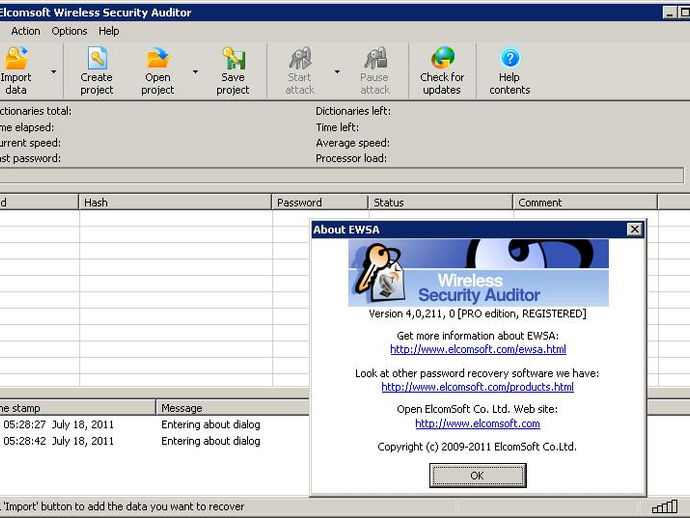Click the Wireless Security Auditor banner image
Screen dimensions: 690x518
tap(479, 273)
